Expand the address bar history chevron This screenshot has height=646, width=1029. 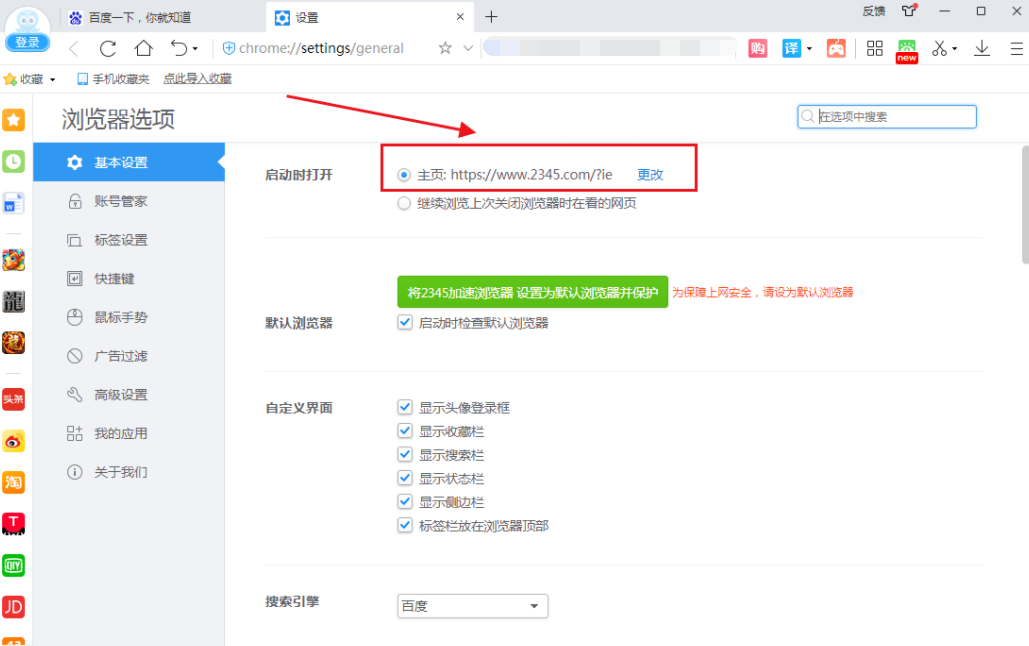click(468, 48)
